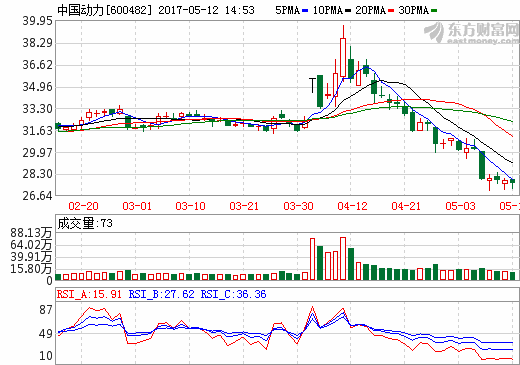The image size is (520, 365).
Task: Click the 26.64 price axis label
Action: pos(38,196)
